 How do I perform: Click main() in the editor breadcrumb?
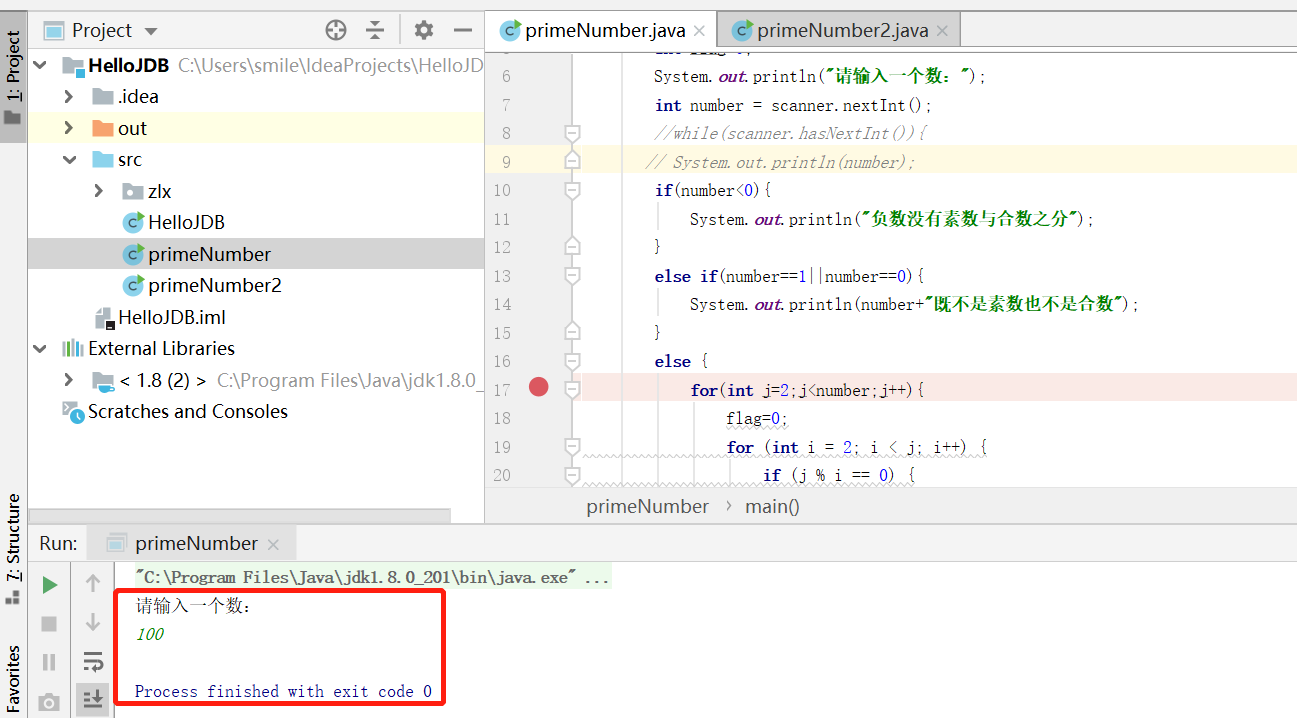[x=773, y=506]
